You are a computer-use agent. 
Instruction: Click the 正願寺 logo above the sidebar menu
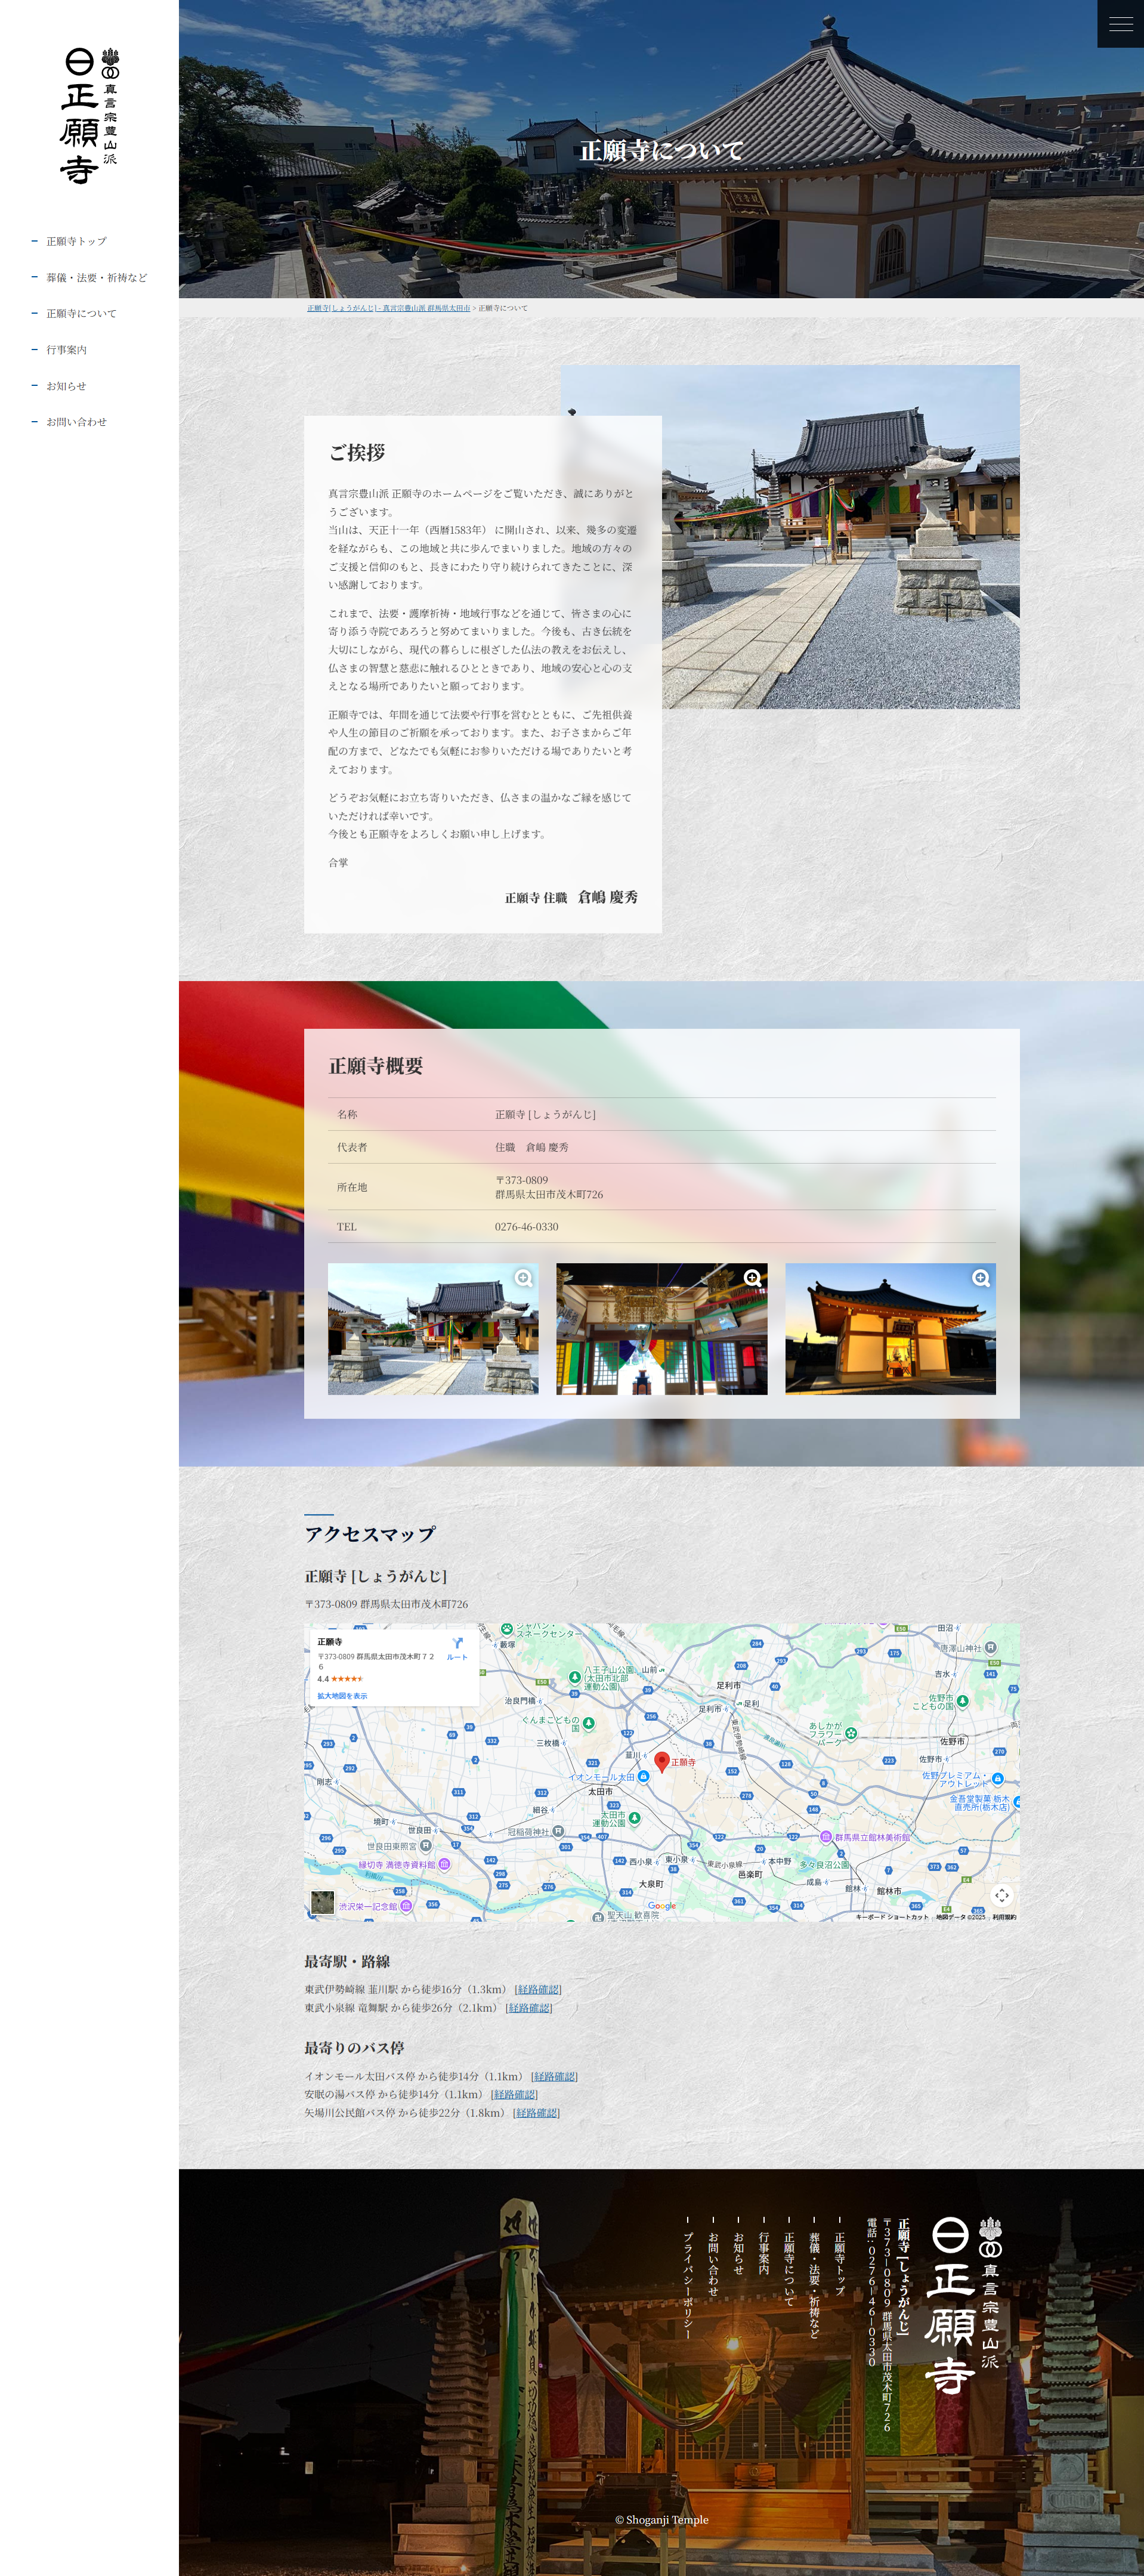[89, 116]
